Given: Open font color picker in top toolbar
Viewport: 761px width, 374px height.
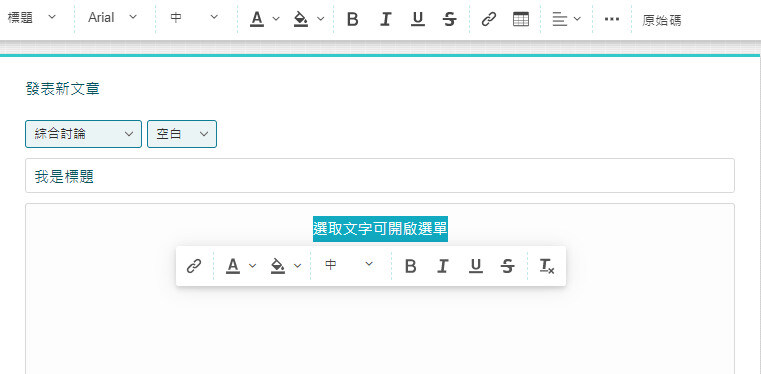Looking at the screenshot, I should (x=265, y=19).
